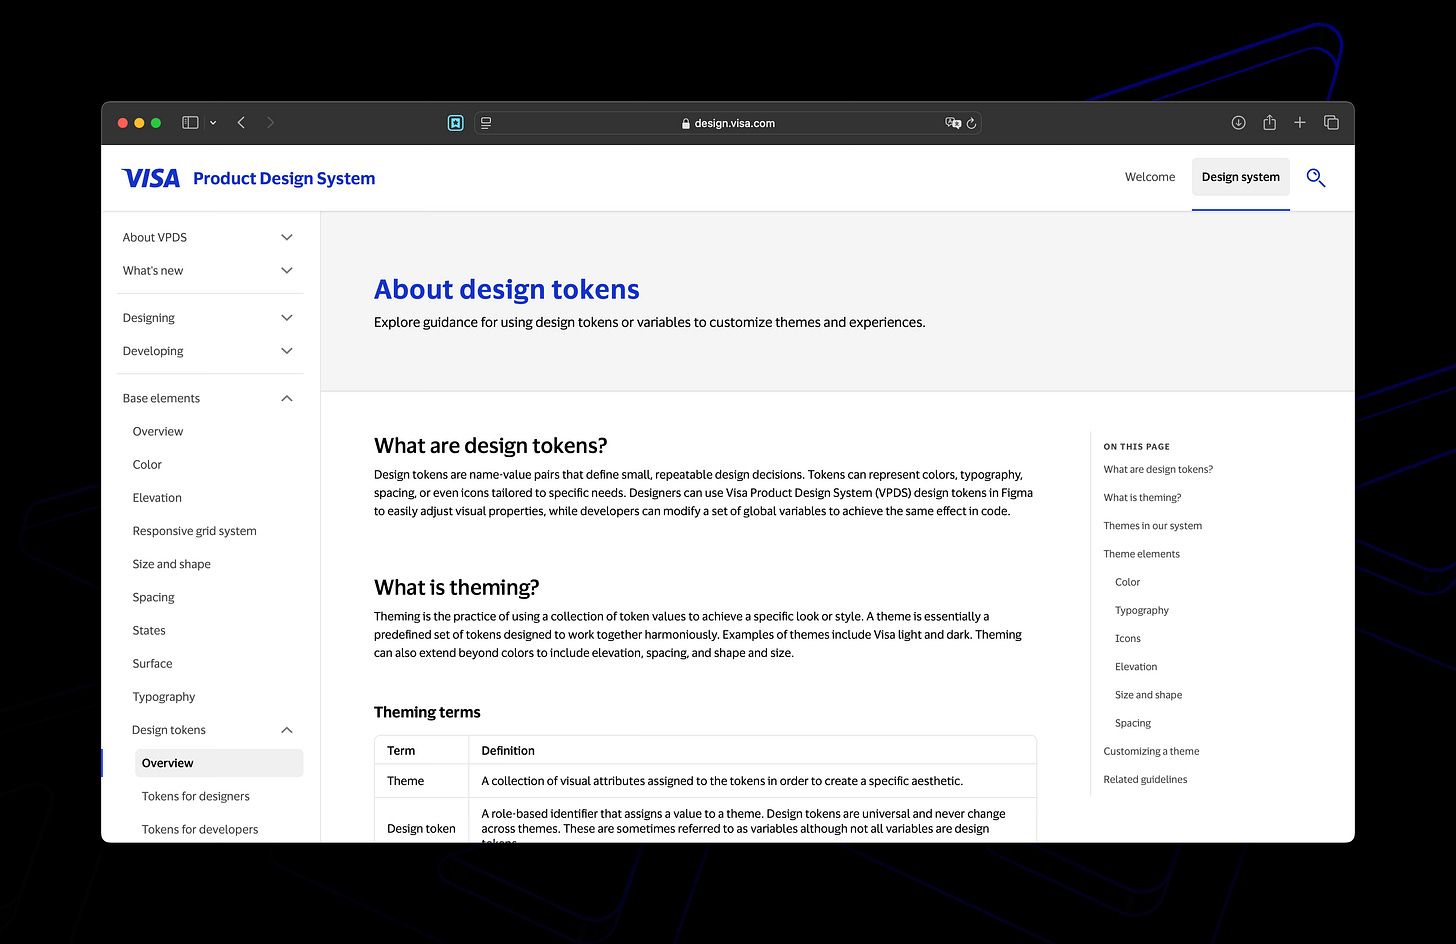
Task: Jump to Typography in On this page
Action: 1142,610
